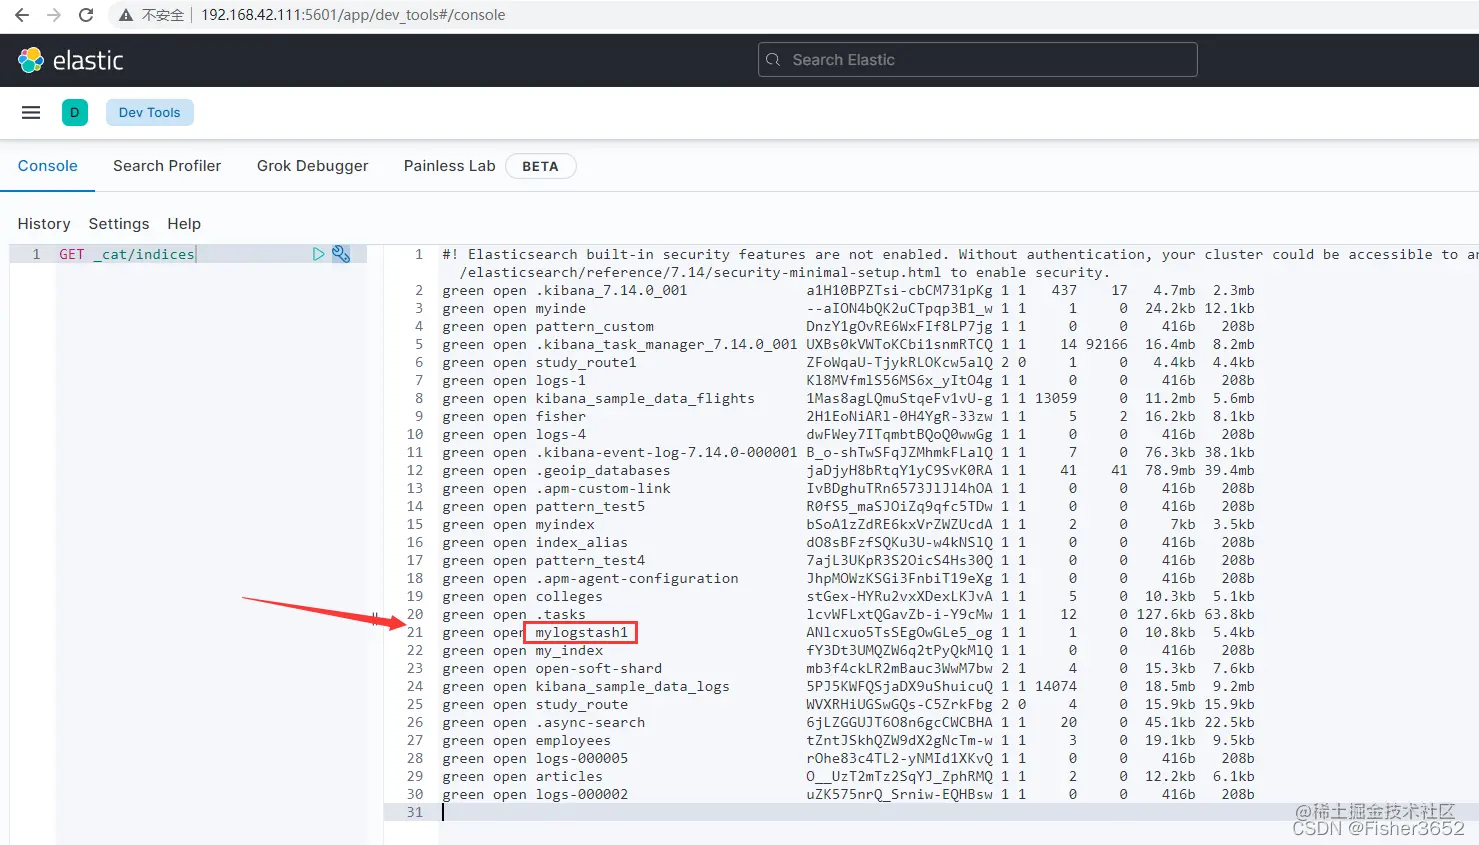Click the .geoip_databases index name

pyautogui.click(x=603, y=470)
